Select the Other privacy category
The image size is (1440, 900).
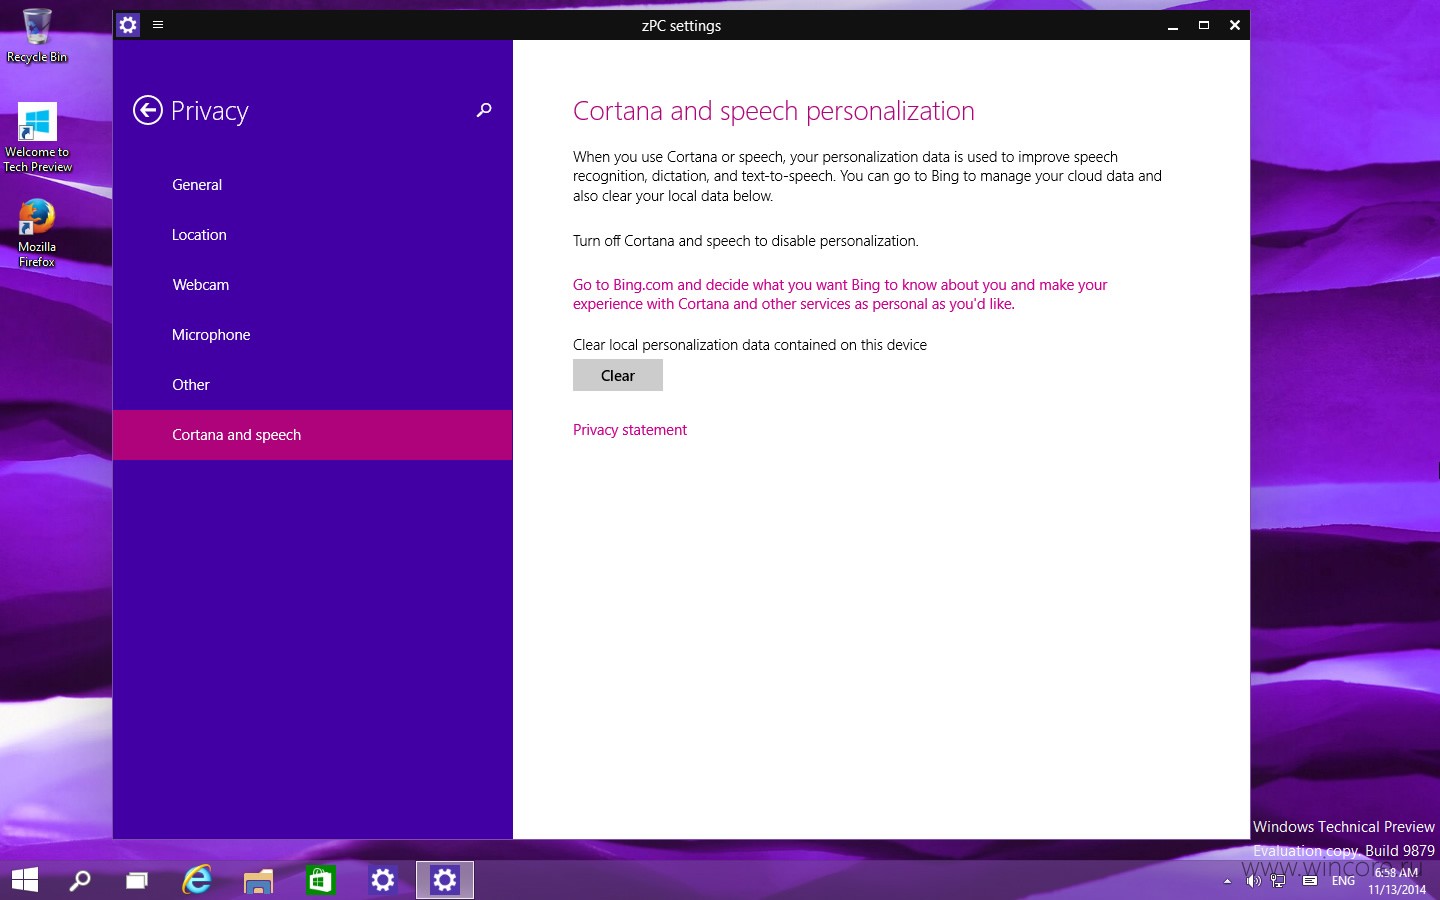tap(312, 385)
